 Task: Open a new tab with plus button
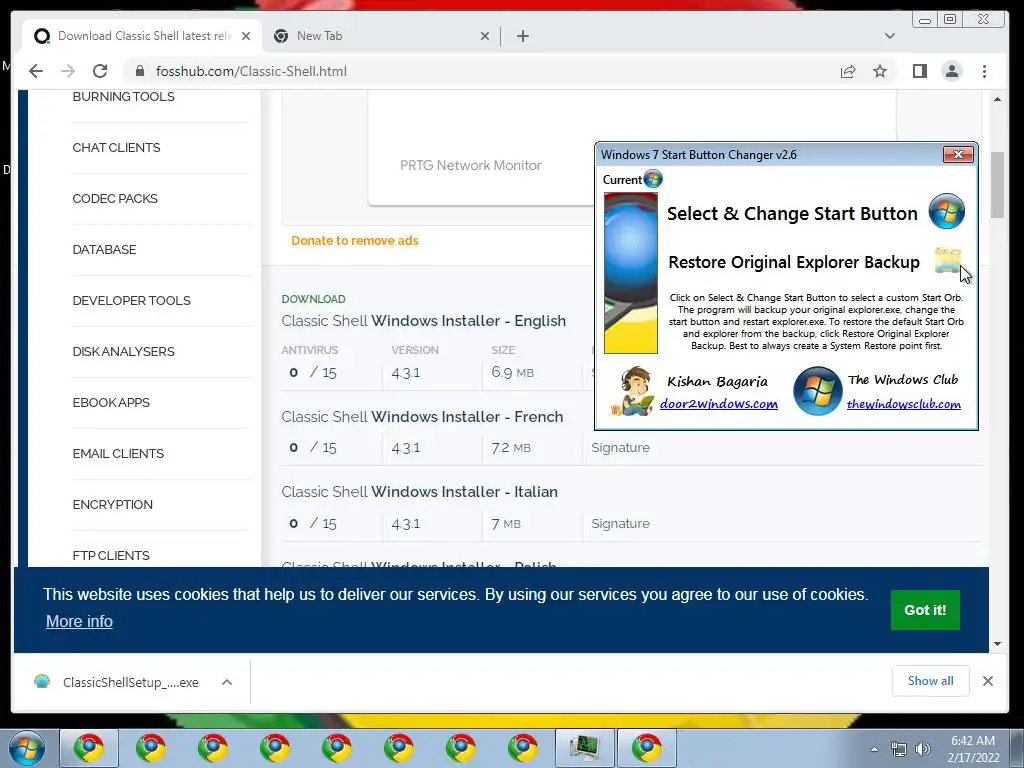tap(522, 36)
